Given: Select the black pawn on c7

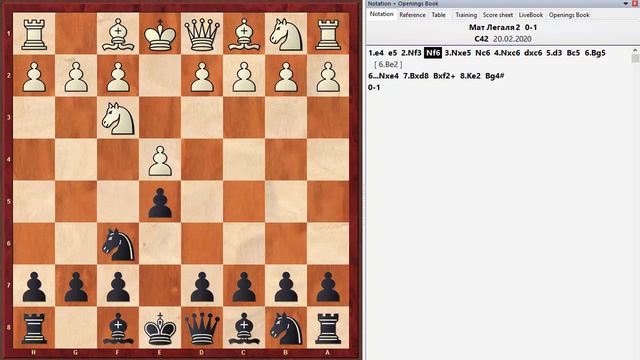Looking at the screenshot, I should (244, 287).
